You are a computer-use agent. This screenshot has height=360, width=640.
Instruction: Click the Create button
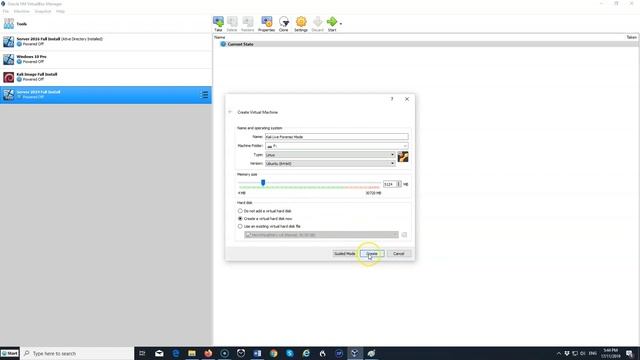click(x=372, y=253)
